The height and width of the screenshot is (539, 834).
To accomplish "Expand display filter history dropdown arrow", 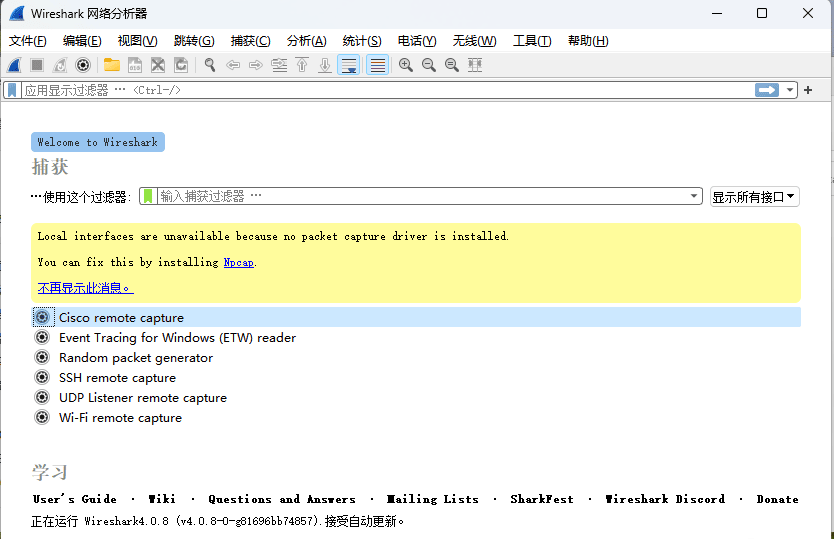I will (790, 90).
